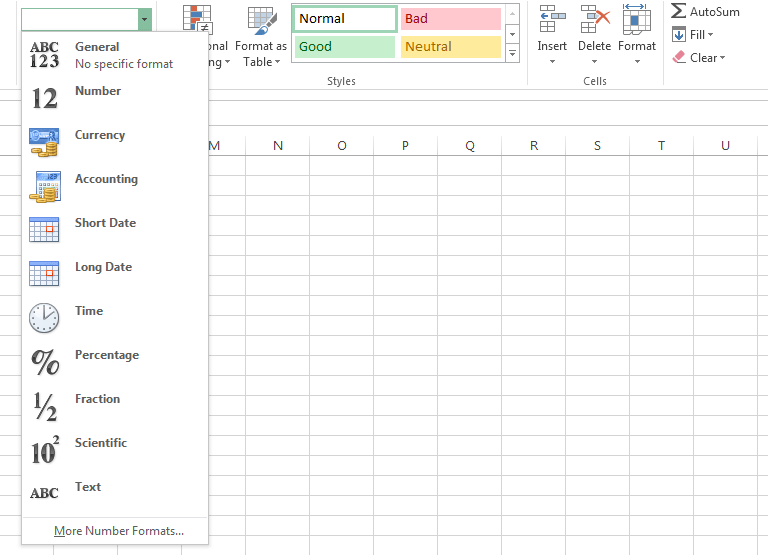The width and height of the screenshot is (768, 555).
Task: Show next row of cell styles
Action: (512, 34)
